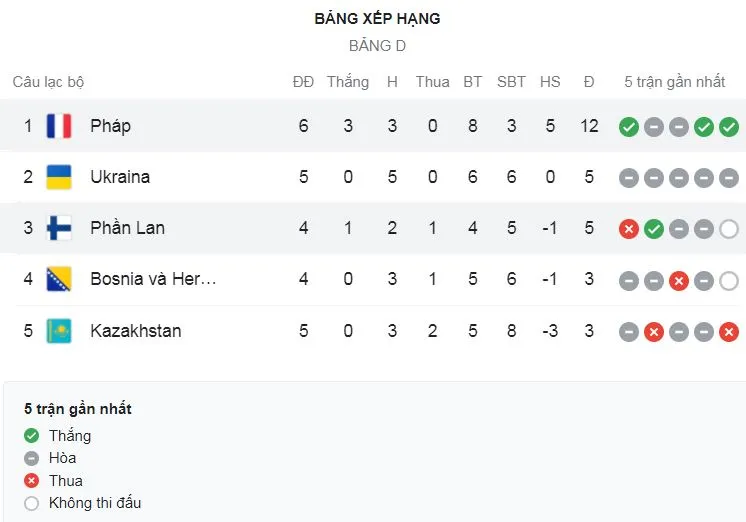Click the Bosnia and Herzegovina flag icon
Image resolution: width=746 pixels, height=522 pixels.
[x=59, y=279]
